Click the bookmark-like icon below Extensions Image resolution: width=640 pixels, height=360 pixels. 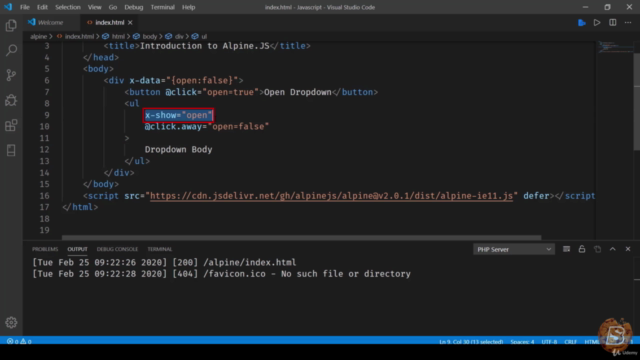tap(11, 150)
